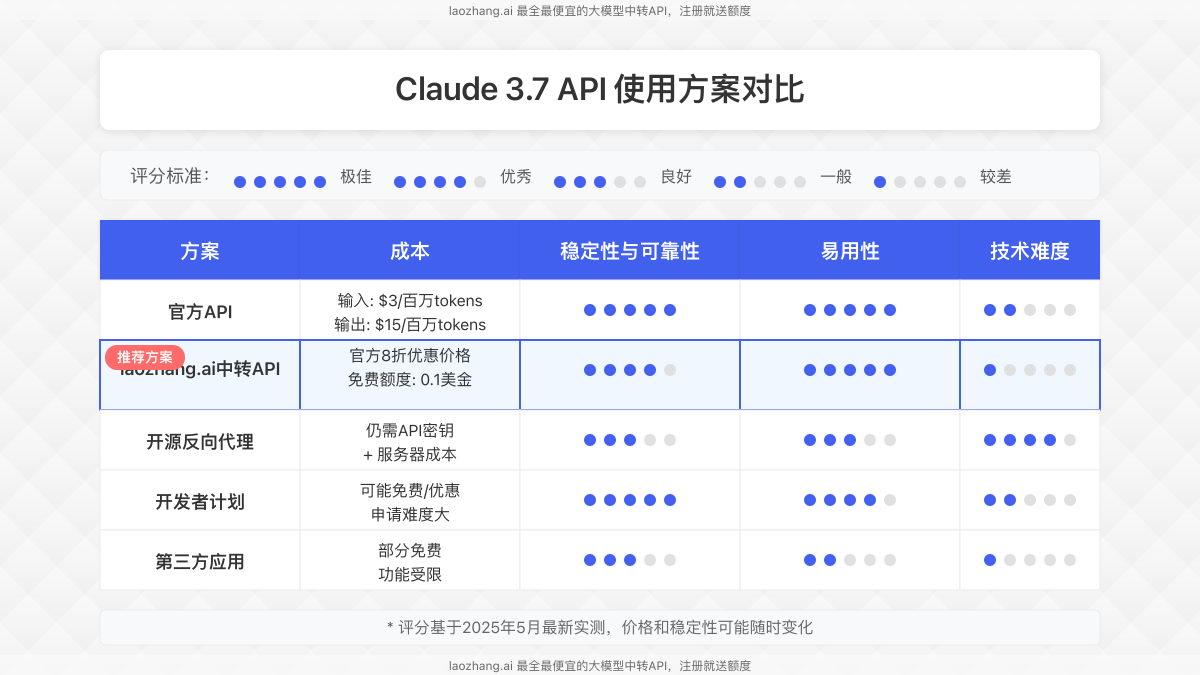Click the "第三方应用" row name
Screen dimensions: 1200x675
200,561
